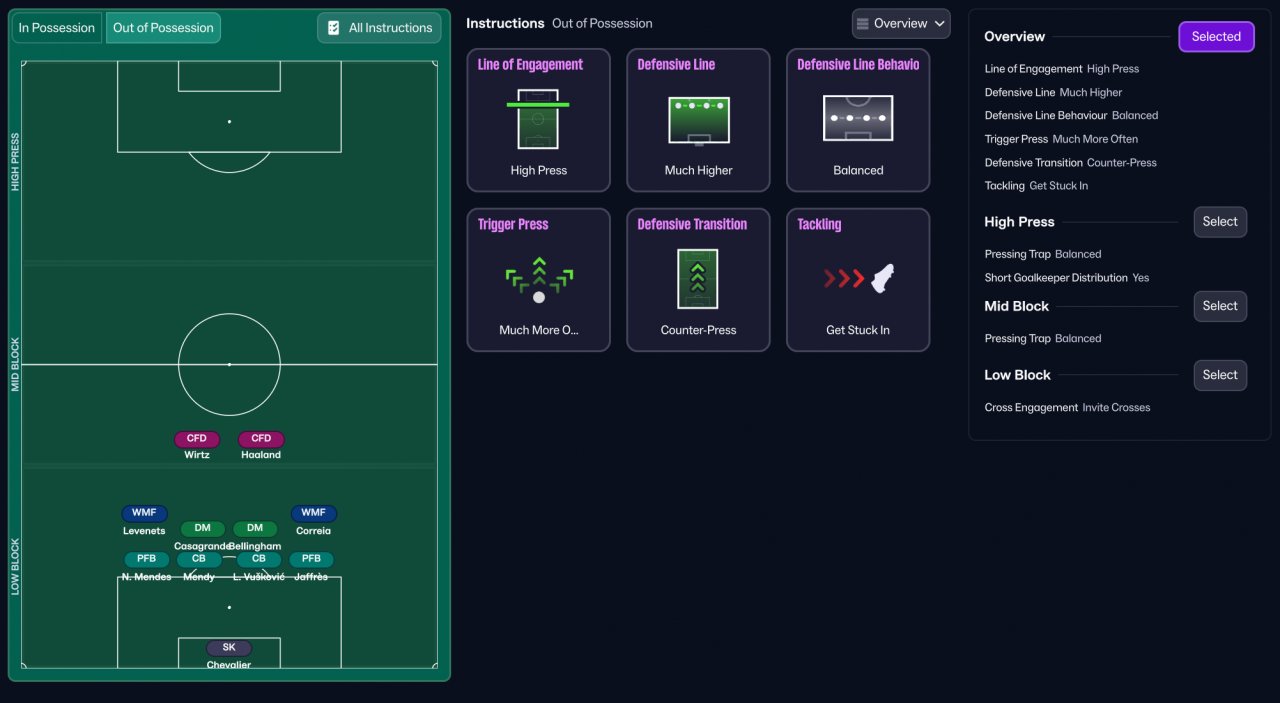Click Short Goalkeeper Distribution Yes row
Image resolution: width=1280 pixels, height=703 pixels.
[1067, 278]
